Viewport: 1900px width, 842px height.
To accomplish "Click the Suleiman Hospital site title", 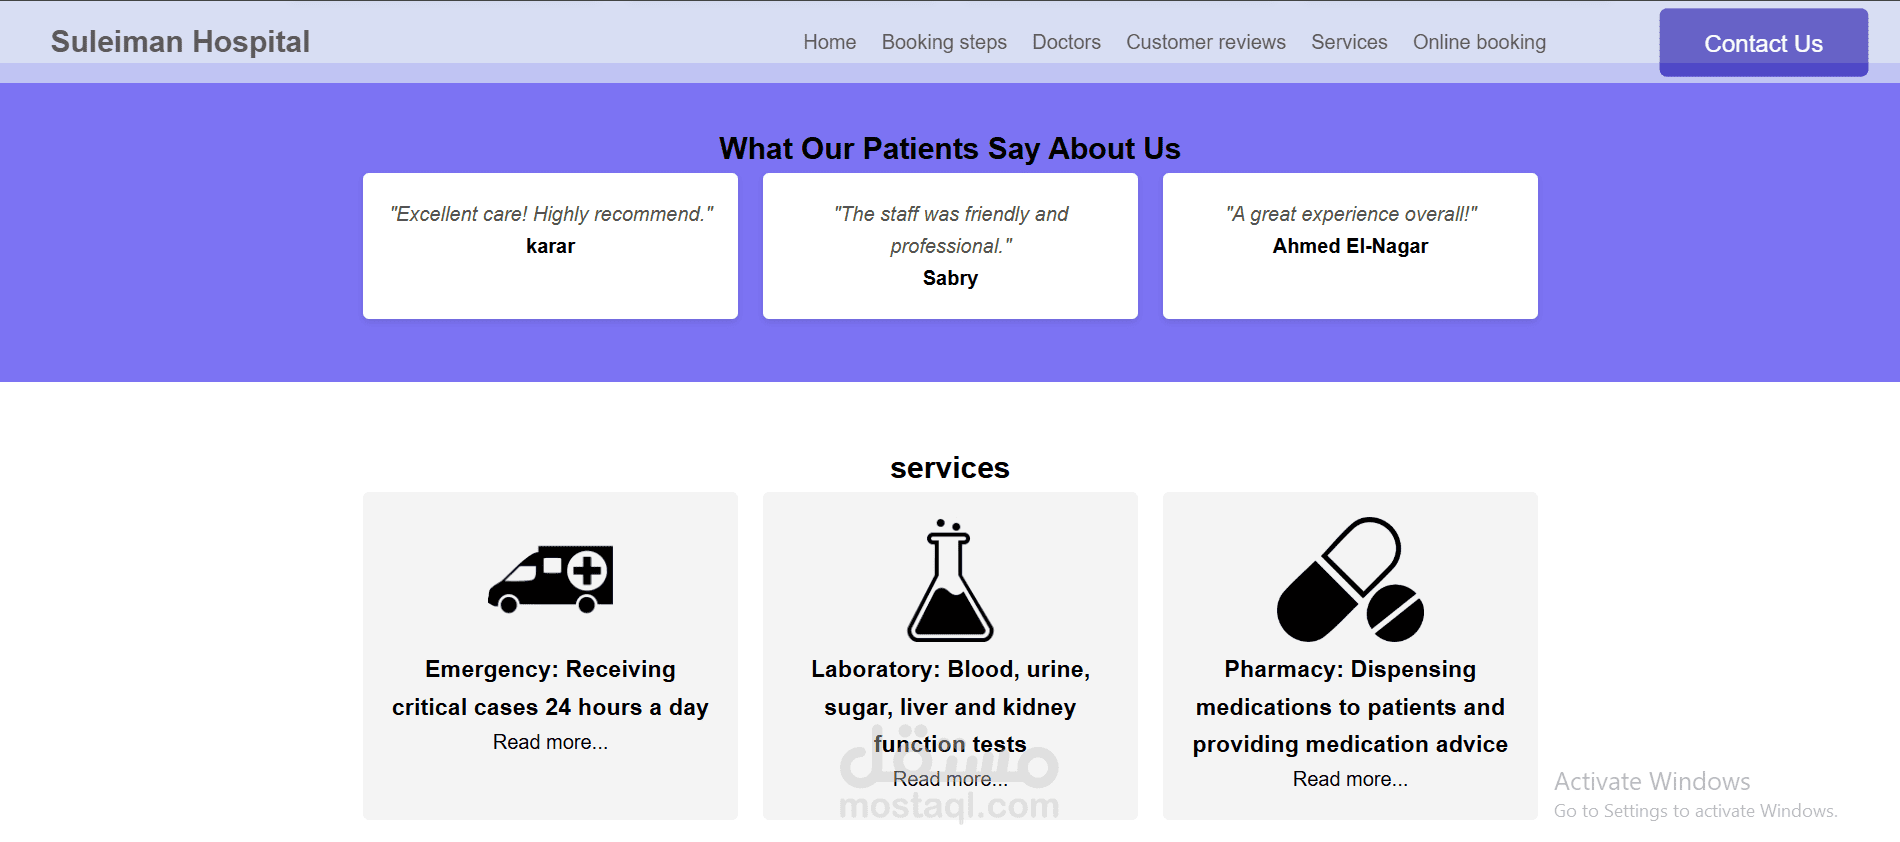I will (x=180, y=41).
